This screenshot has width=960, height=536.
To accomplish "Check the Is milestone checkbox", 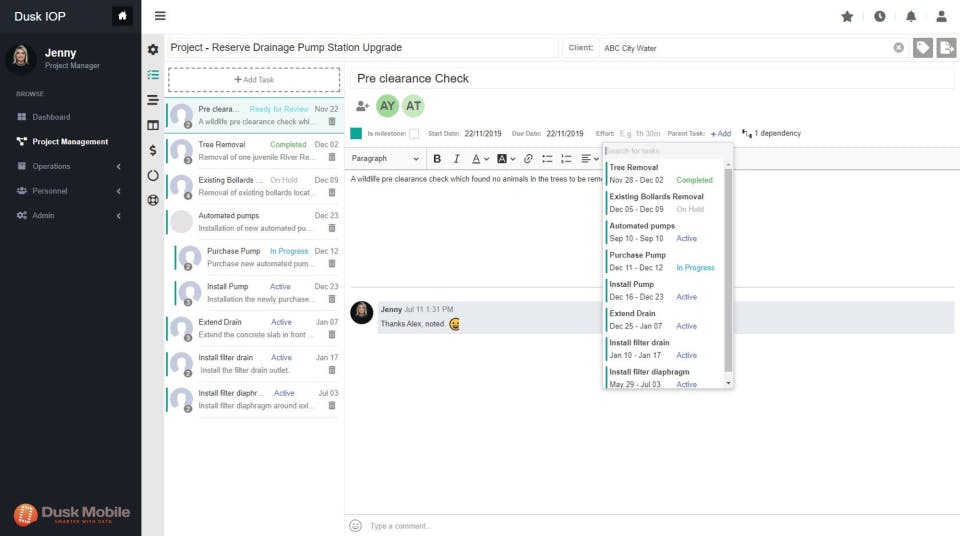I will [414, 134].
